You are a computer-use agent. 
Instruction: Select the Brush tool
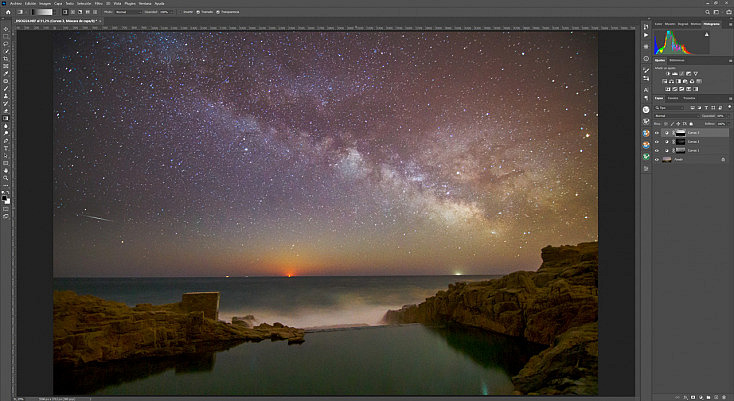click(x=5, y=88)
